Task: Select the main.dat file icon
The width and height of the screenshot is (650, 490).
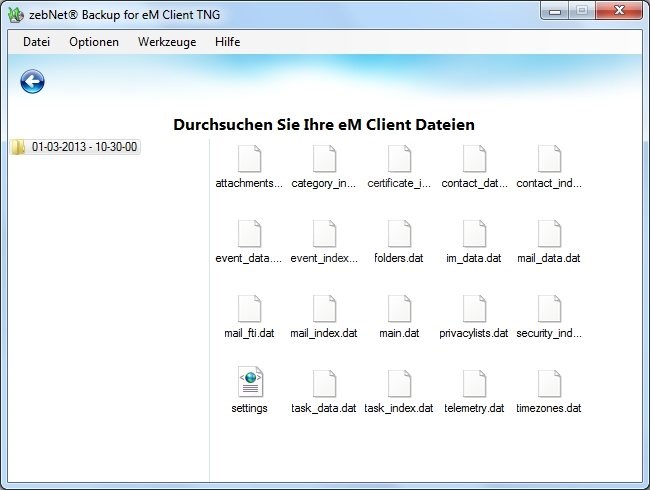Action: [x=399, y=308]
